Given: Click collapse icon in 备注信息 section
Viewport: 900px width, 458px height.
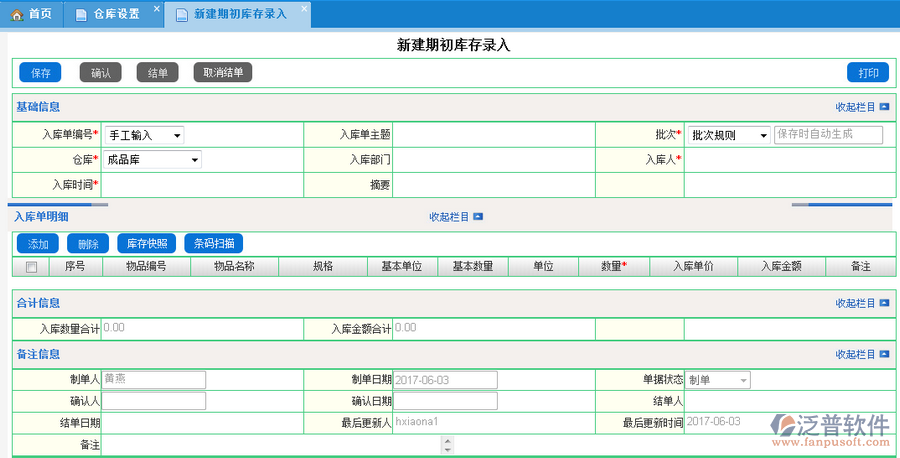Looking at the screenshot, I should pos(884,355).
